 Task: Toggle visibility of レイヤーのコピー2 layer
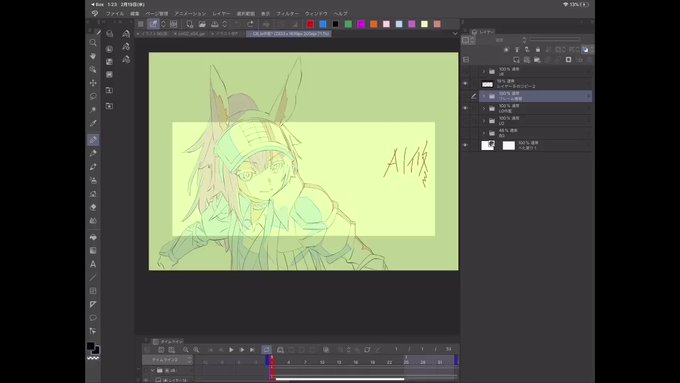(x=465, y=84)
